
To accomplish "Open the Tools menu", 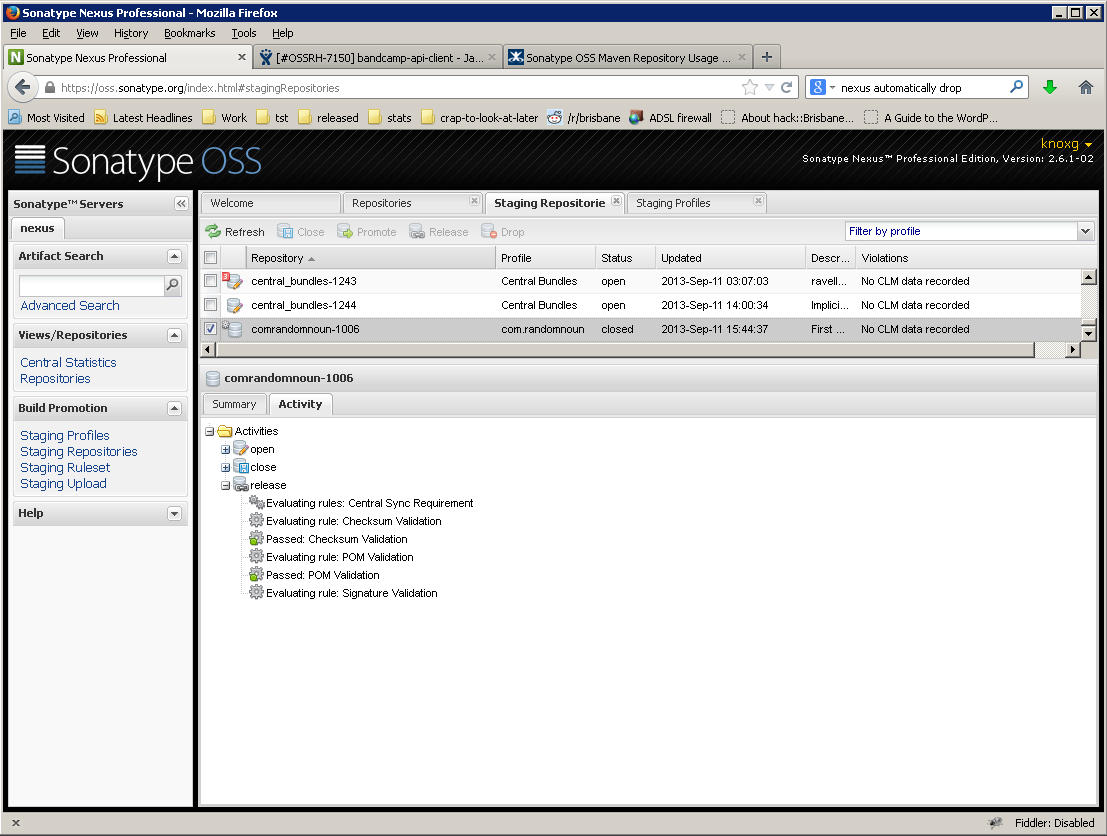I will [244, 33].
